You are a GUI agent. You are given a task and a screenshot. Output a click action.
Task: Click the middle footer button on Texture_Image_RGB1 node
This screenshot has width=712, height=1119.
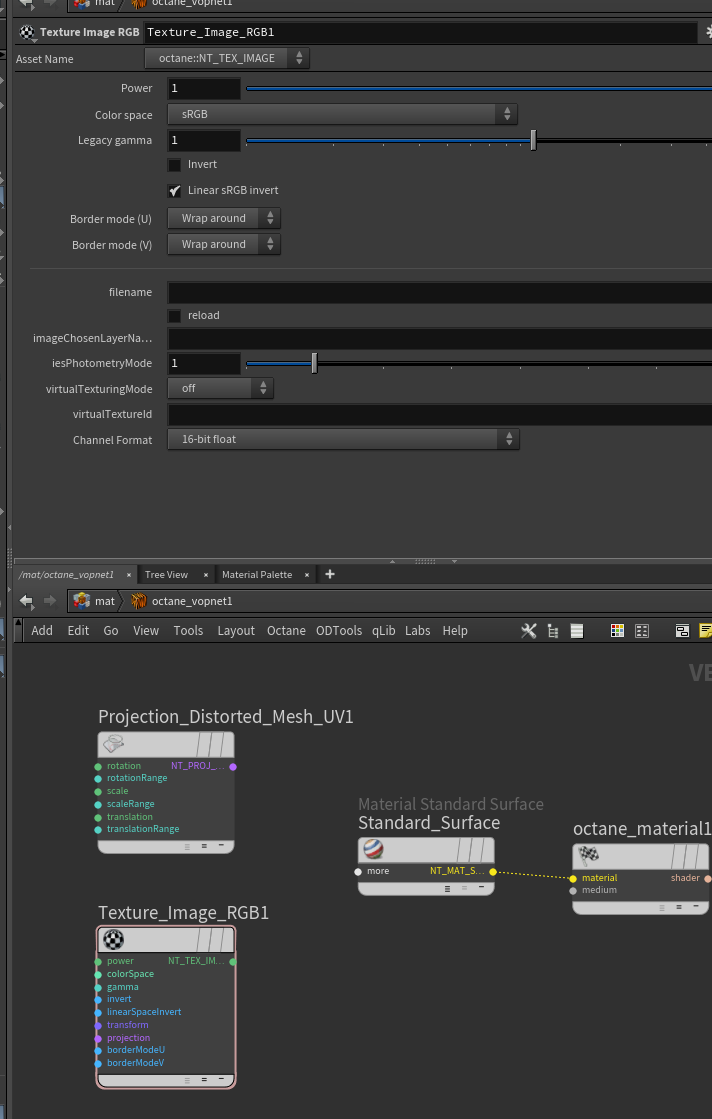click(x=204, y=1080)
